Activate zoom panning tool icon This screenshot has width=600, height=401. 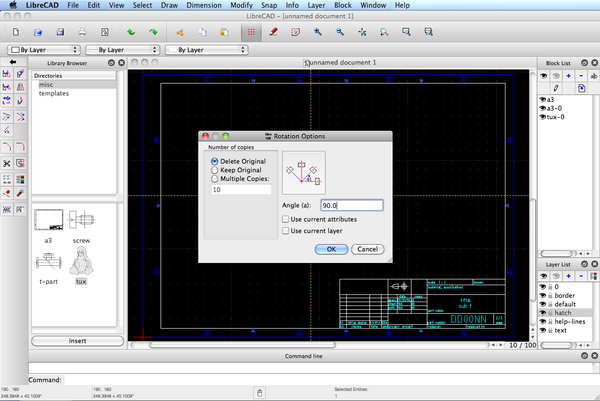click(x=429, y=32)
